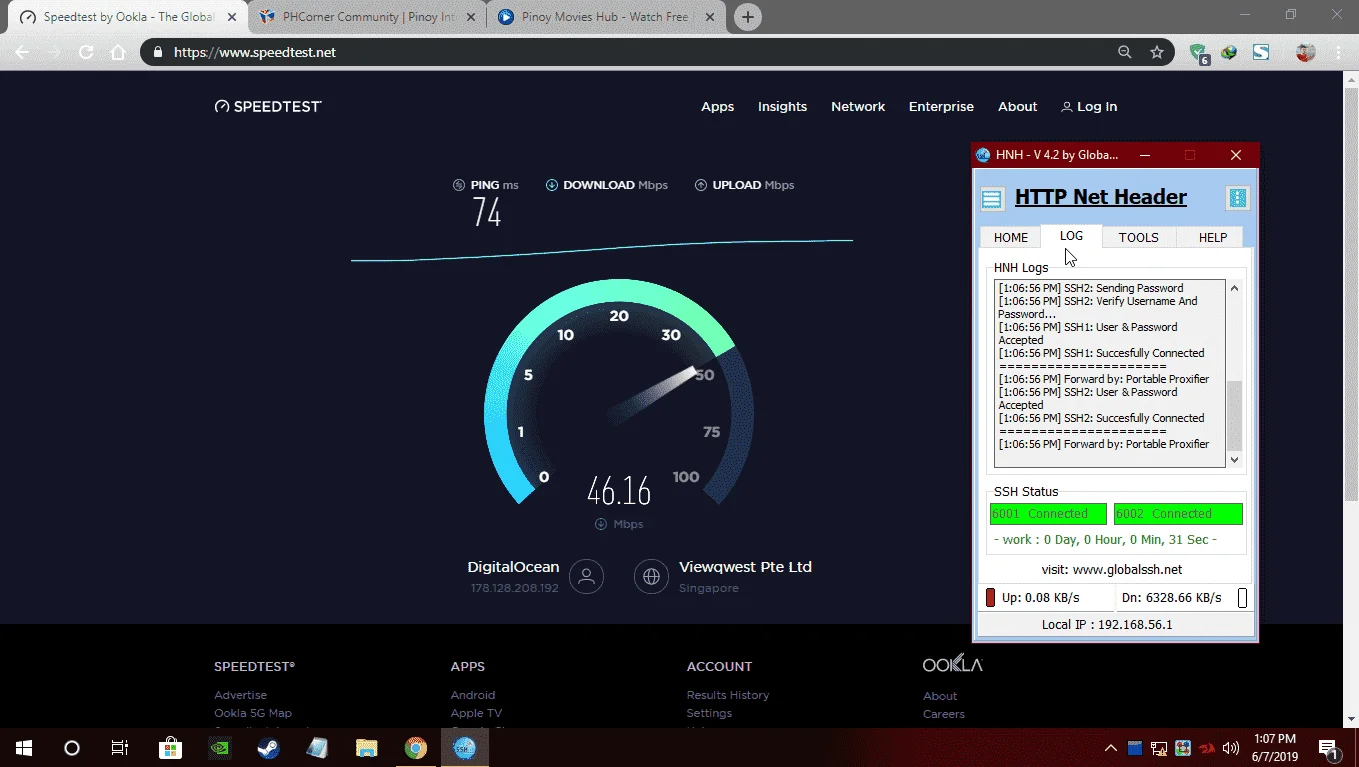
Task: Click the globe extension icon in Chrome toolbar
Action: [x=1229, y=52]
